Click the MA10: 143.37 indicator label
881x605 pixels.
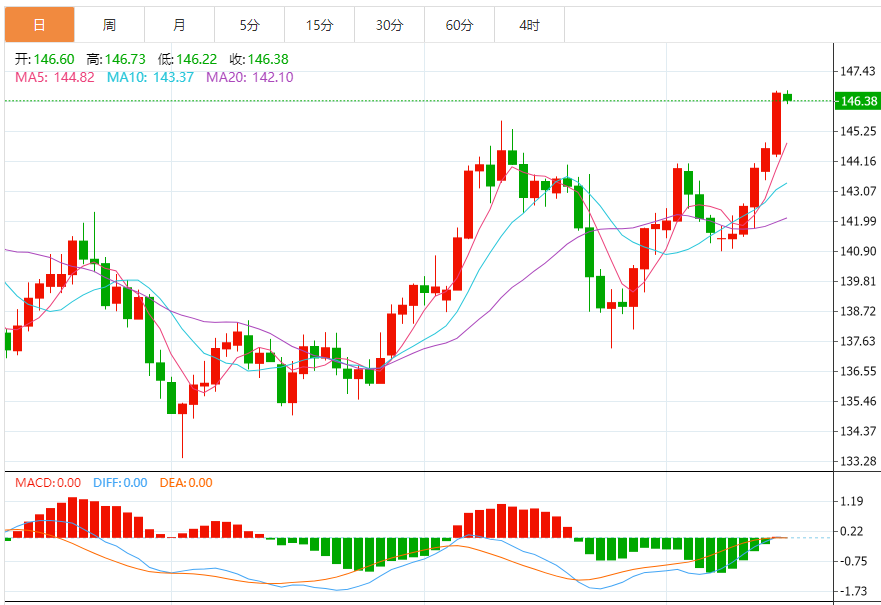coord(150,78)
